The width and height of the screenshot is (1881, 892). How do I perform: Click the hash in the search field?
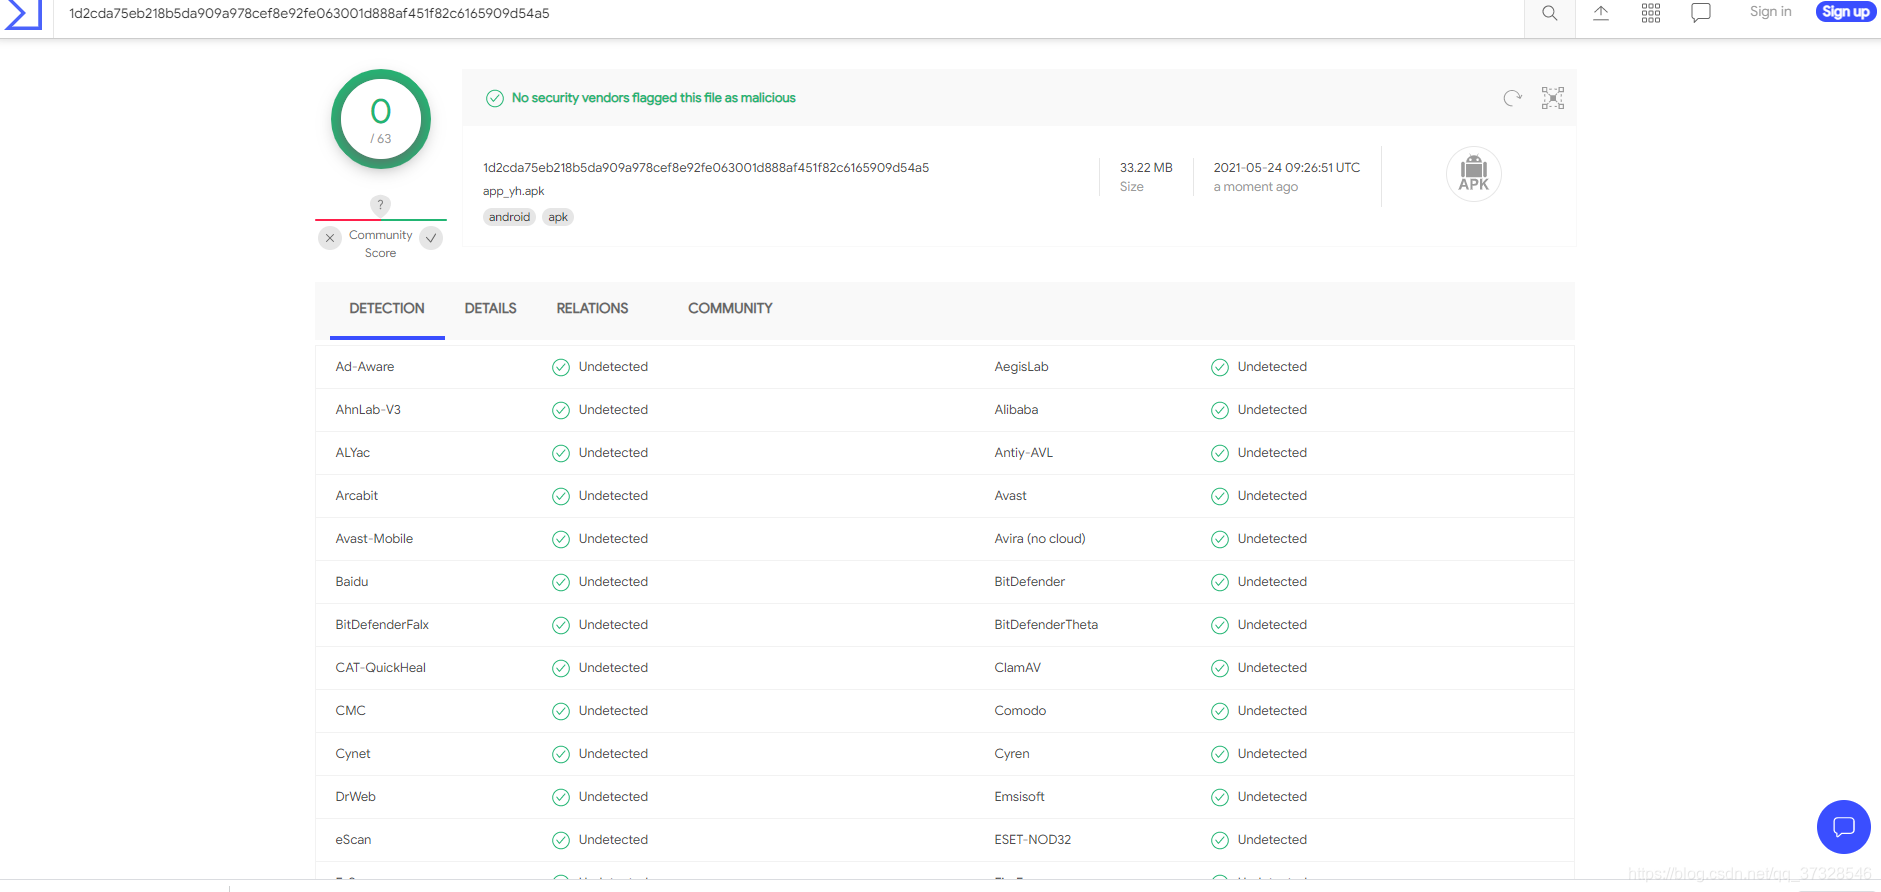click(x=309, y=14)
